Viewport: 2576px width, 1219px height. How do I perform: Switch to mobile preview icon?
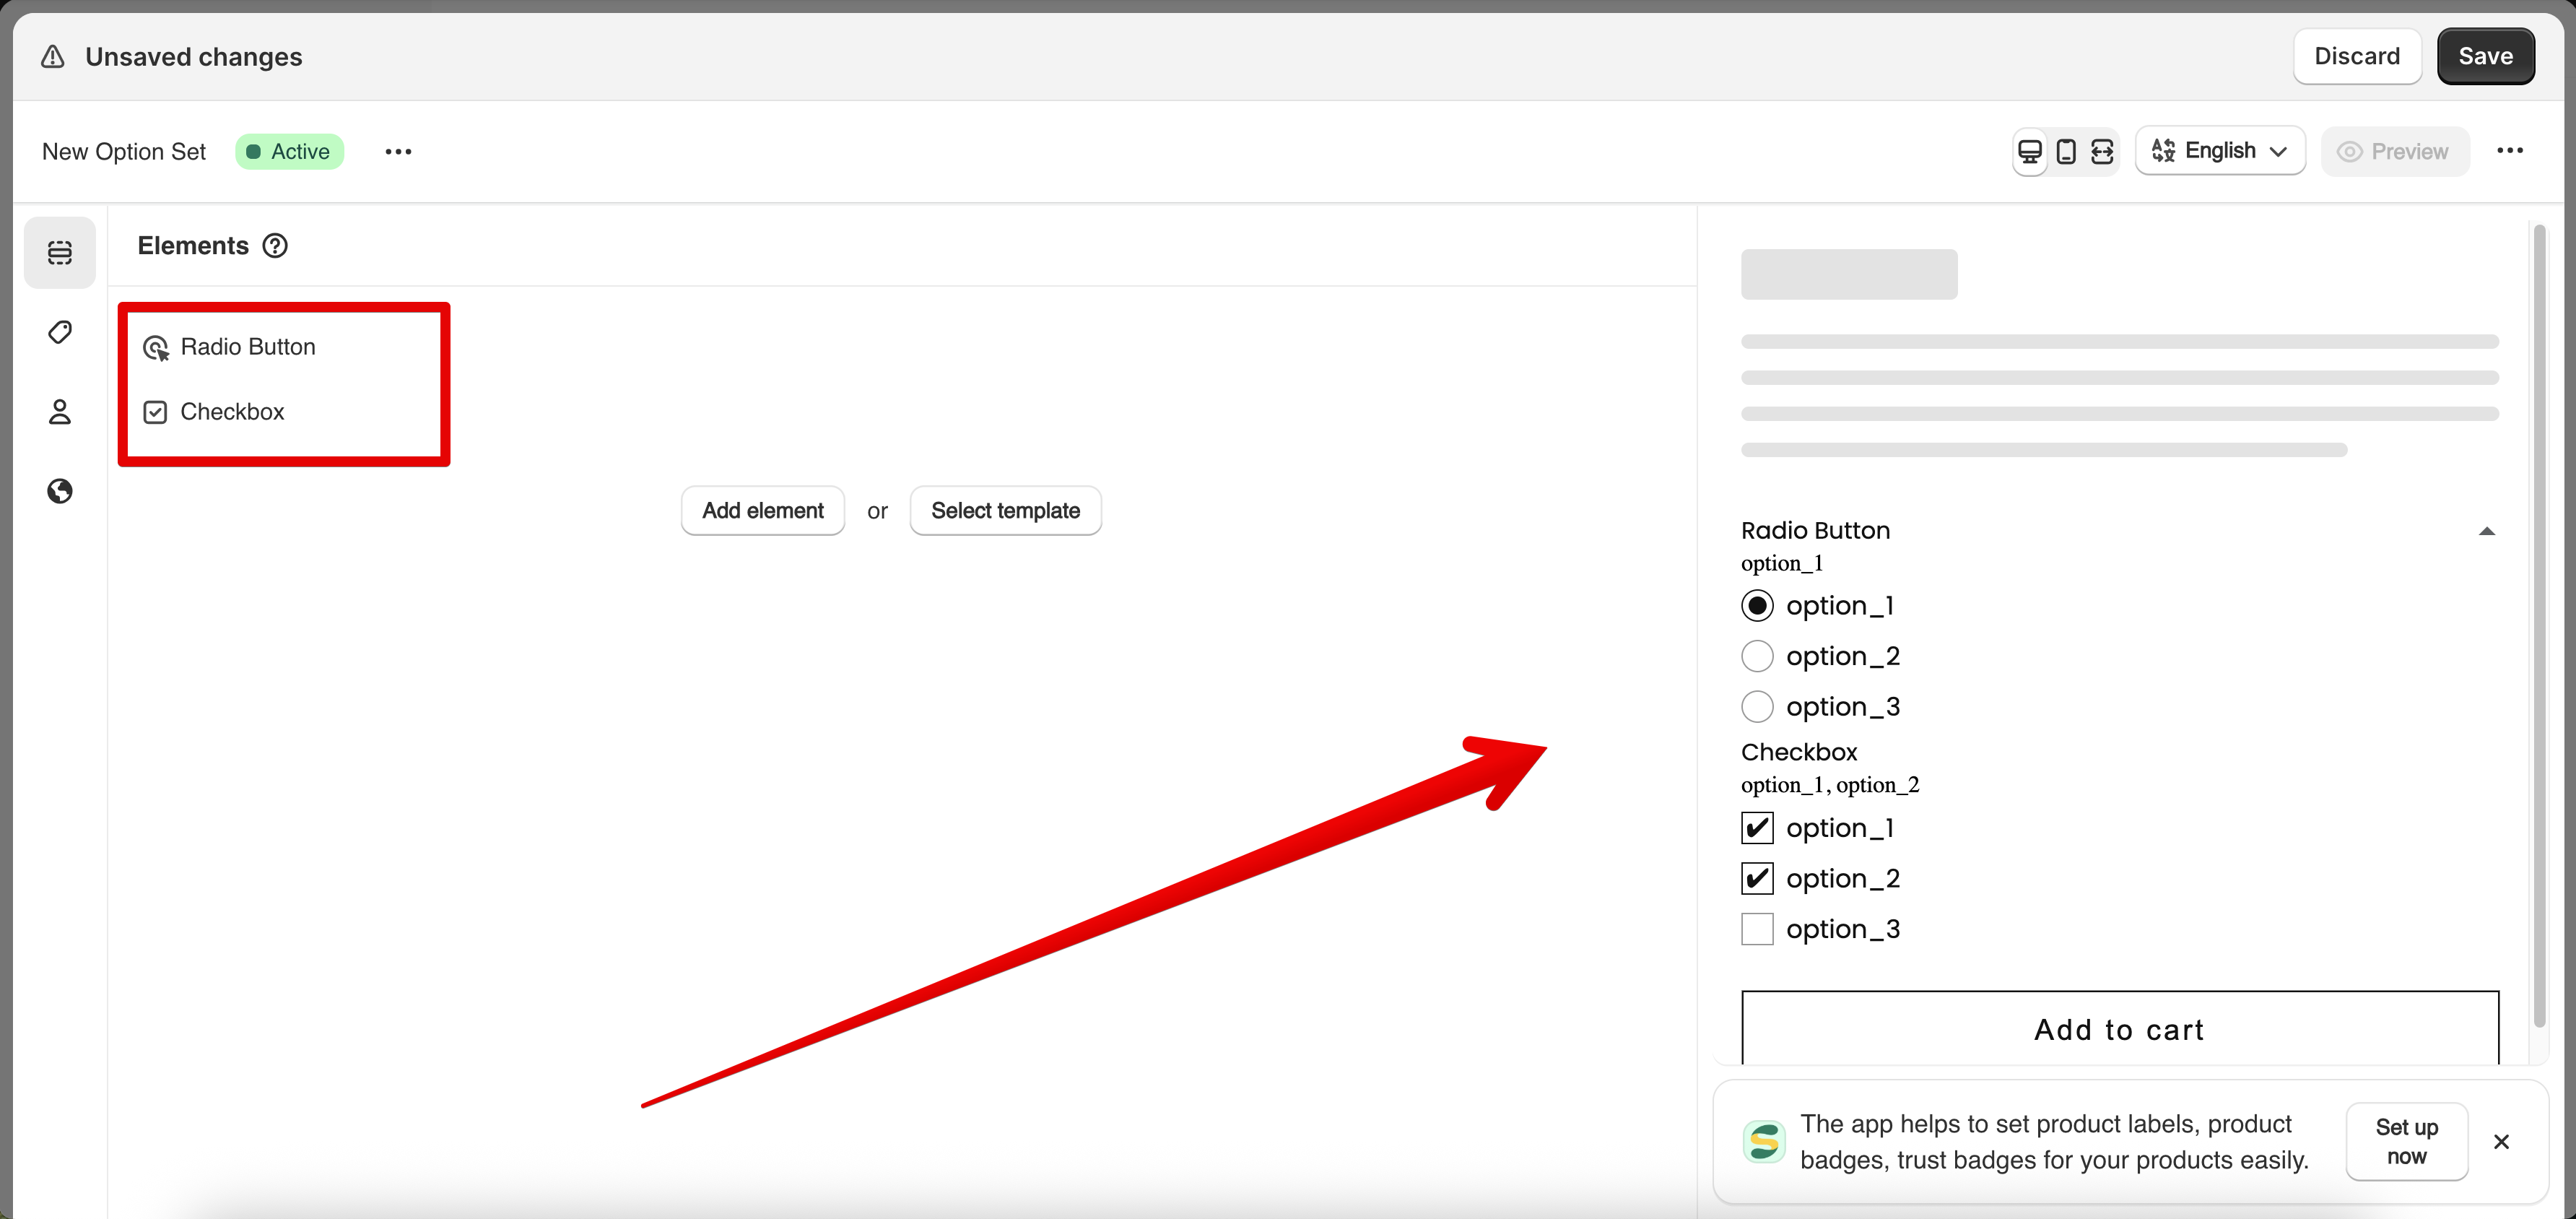2066,151
